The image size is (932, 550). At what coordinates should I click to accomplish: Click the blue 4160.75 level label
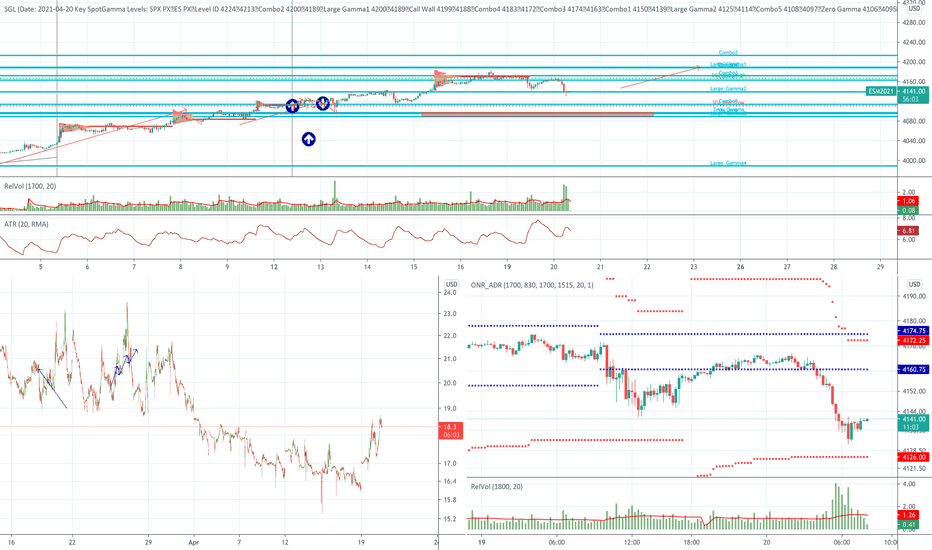(912, 369)
